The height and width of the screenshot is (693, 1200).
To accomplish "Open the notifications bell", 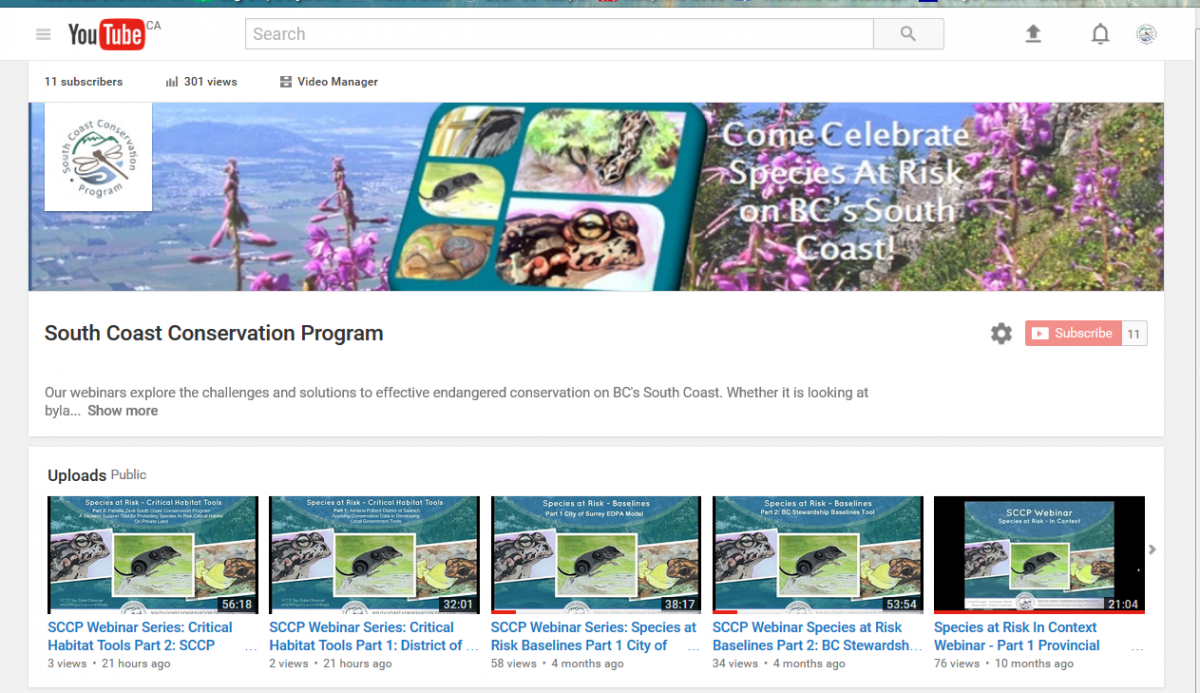I will 1100,35.
